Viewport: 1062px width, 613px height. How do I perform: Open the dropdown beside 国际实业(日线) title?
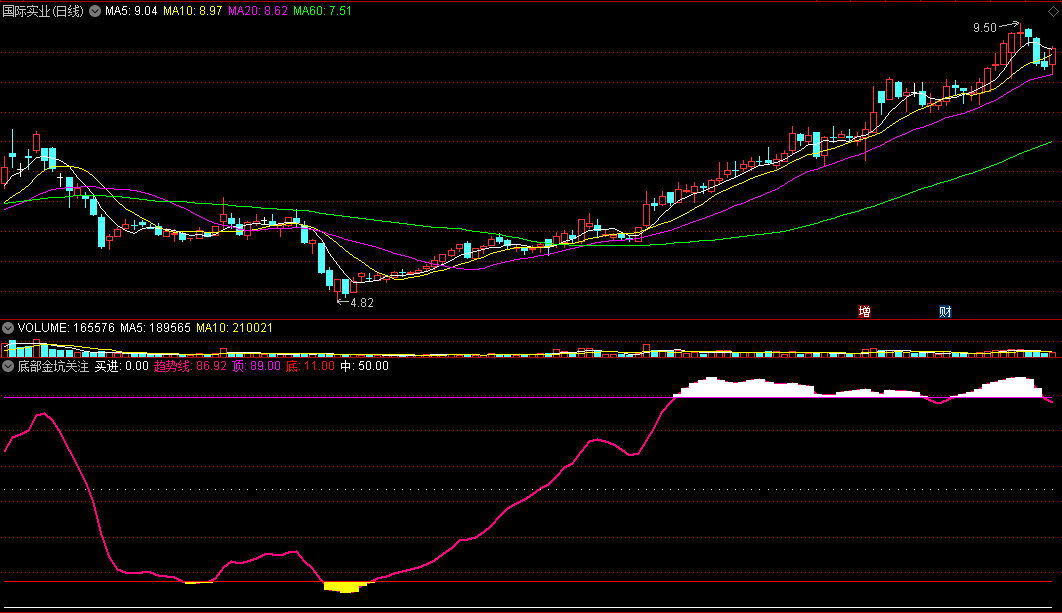pos(95,11)
